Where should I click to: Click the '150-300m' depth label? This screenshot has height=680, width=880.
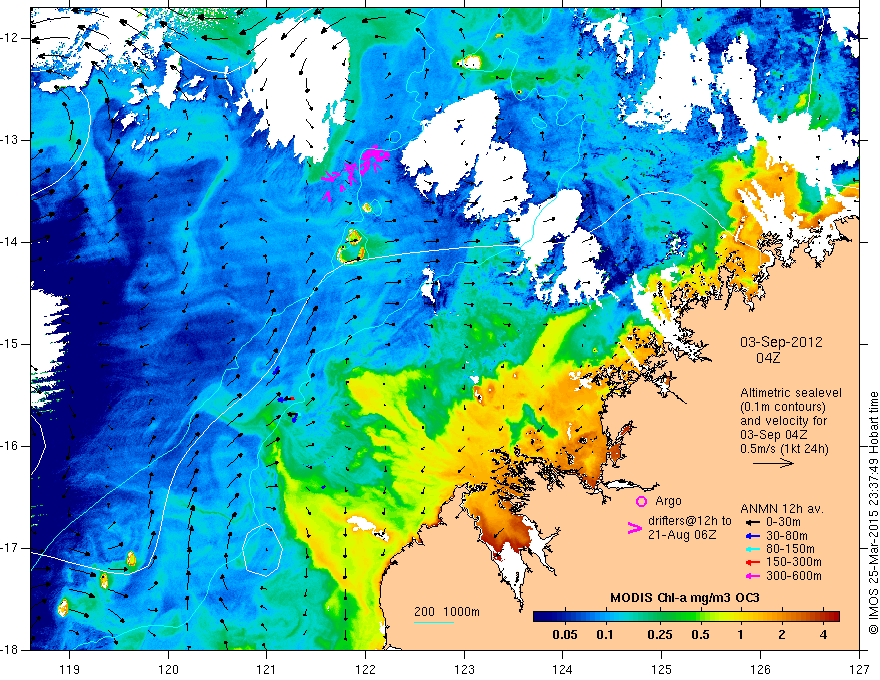pos(794,562)
